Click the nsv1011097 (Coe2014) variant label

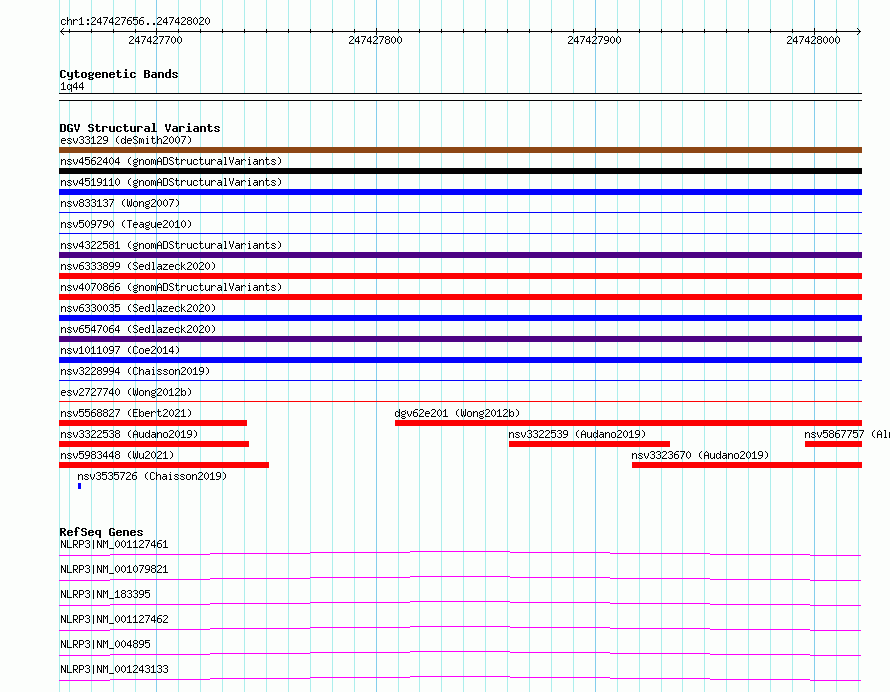pyautogui.click(x=120, y=350)
